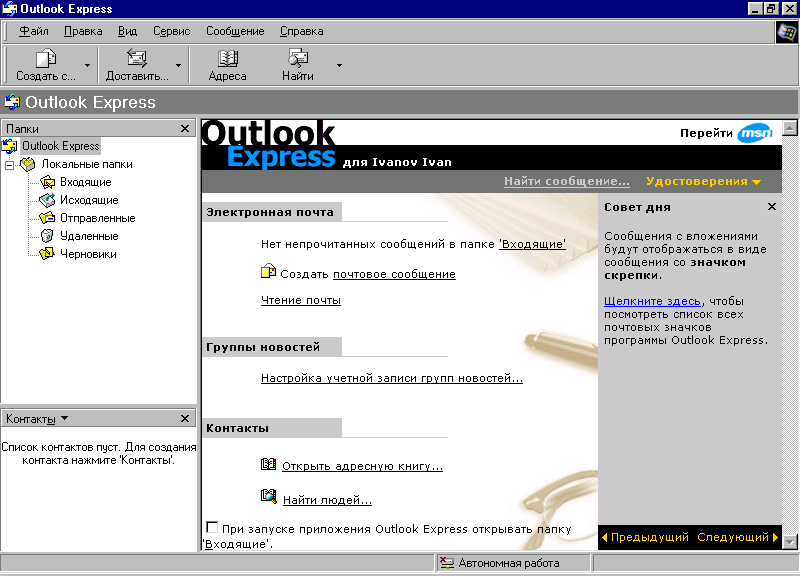Click the Доставить почту toolbar icon

(x=136, y=59)
